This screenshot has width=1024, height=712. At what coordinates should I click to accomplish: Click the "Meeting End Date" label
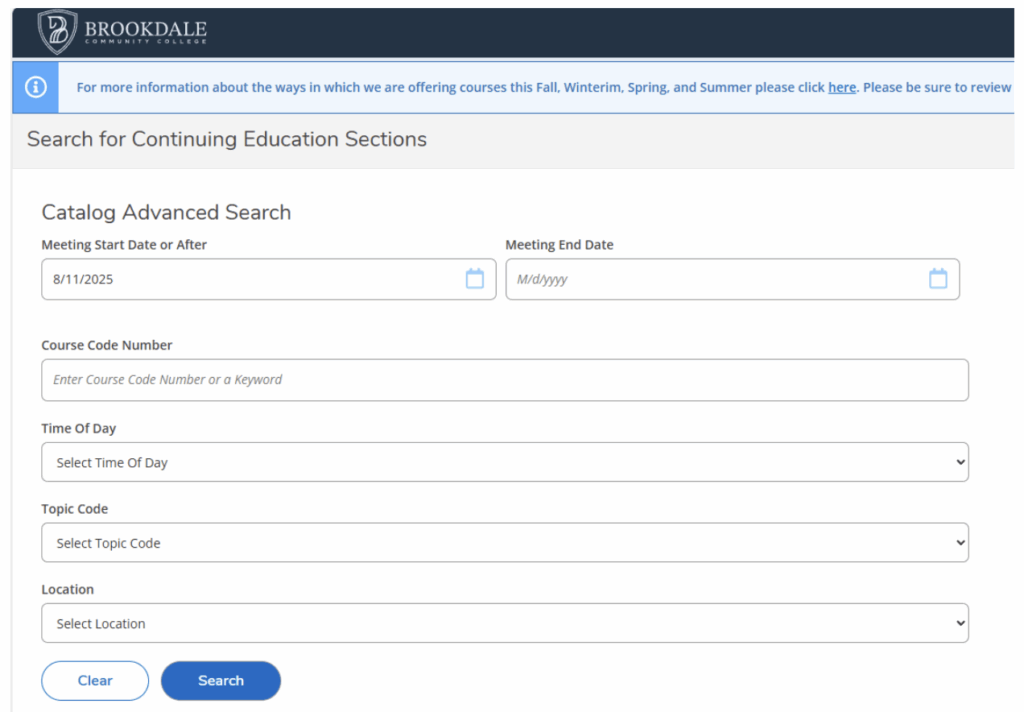tap(559, 245)
